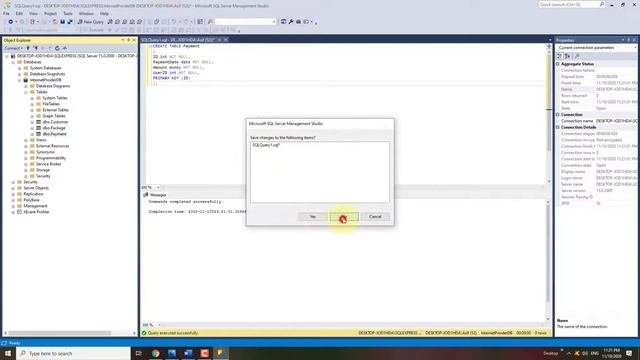The height and width of the screenshot is (360, 640).
Task: Click Yes in the save changes dialog
Action: [x=313, y=217]
